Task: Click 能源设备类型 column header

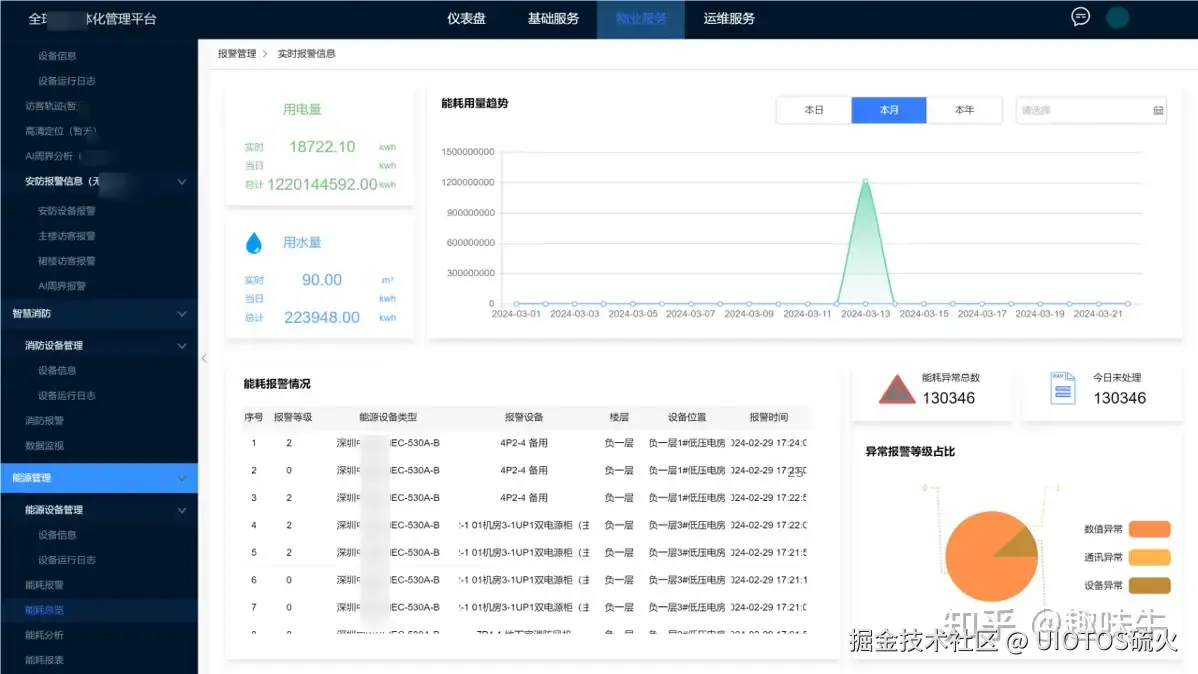Action: tap(388, 417)
